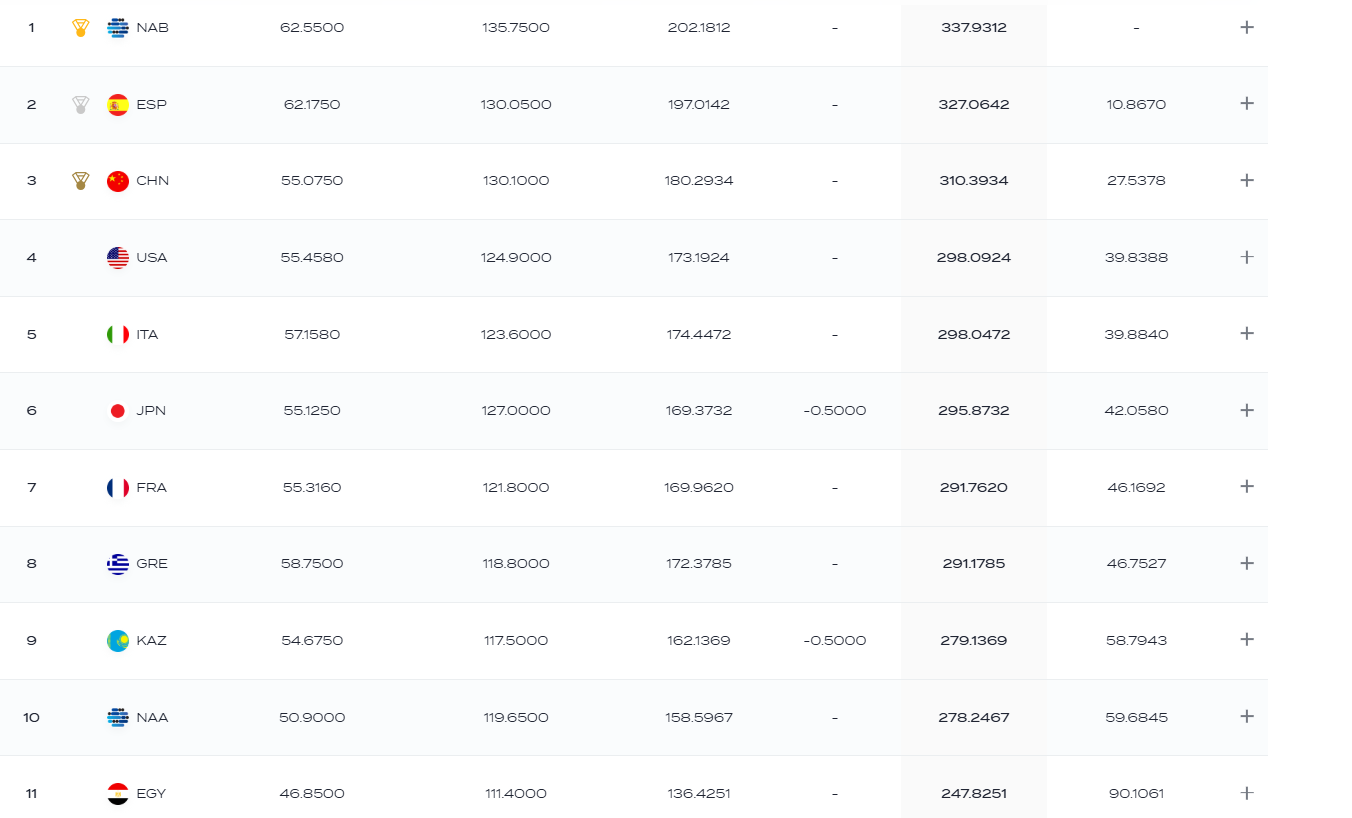Select the FRA team name
This screenshot has height=818, width=1352.
[x=152, y=488]
